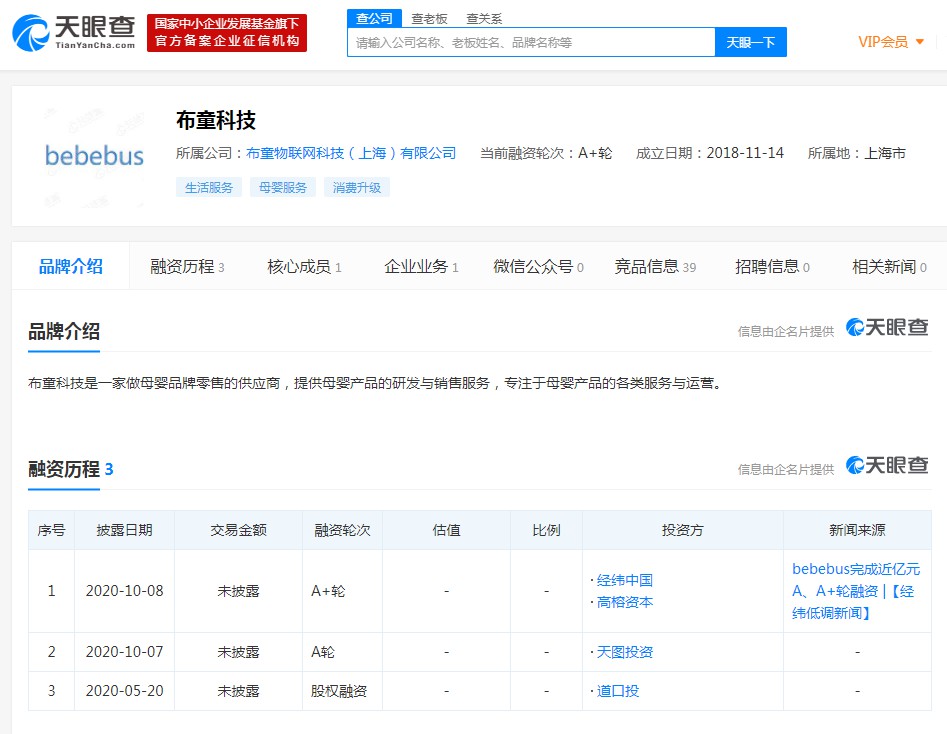The image size is (947, 734).
Task: Click the date cell 2020-05-20
Action: pyautogui.click(x=124, y=691)
